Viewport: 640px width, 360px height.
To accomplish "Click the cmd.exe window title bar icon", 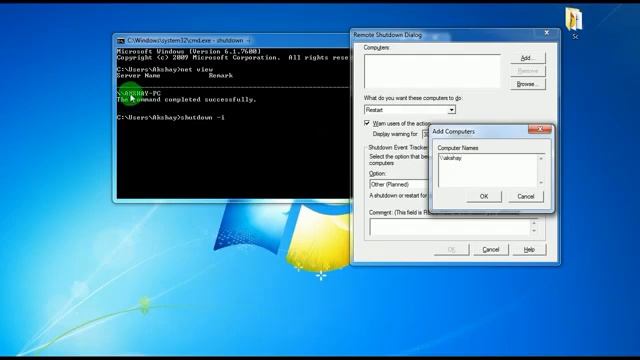I will [x=120, y=41].
